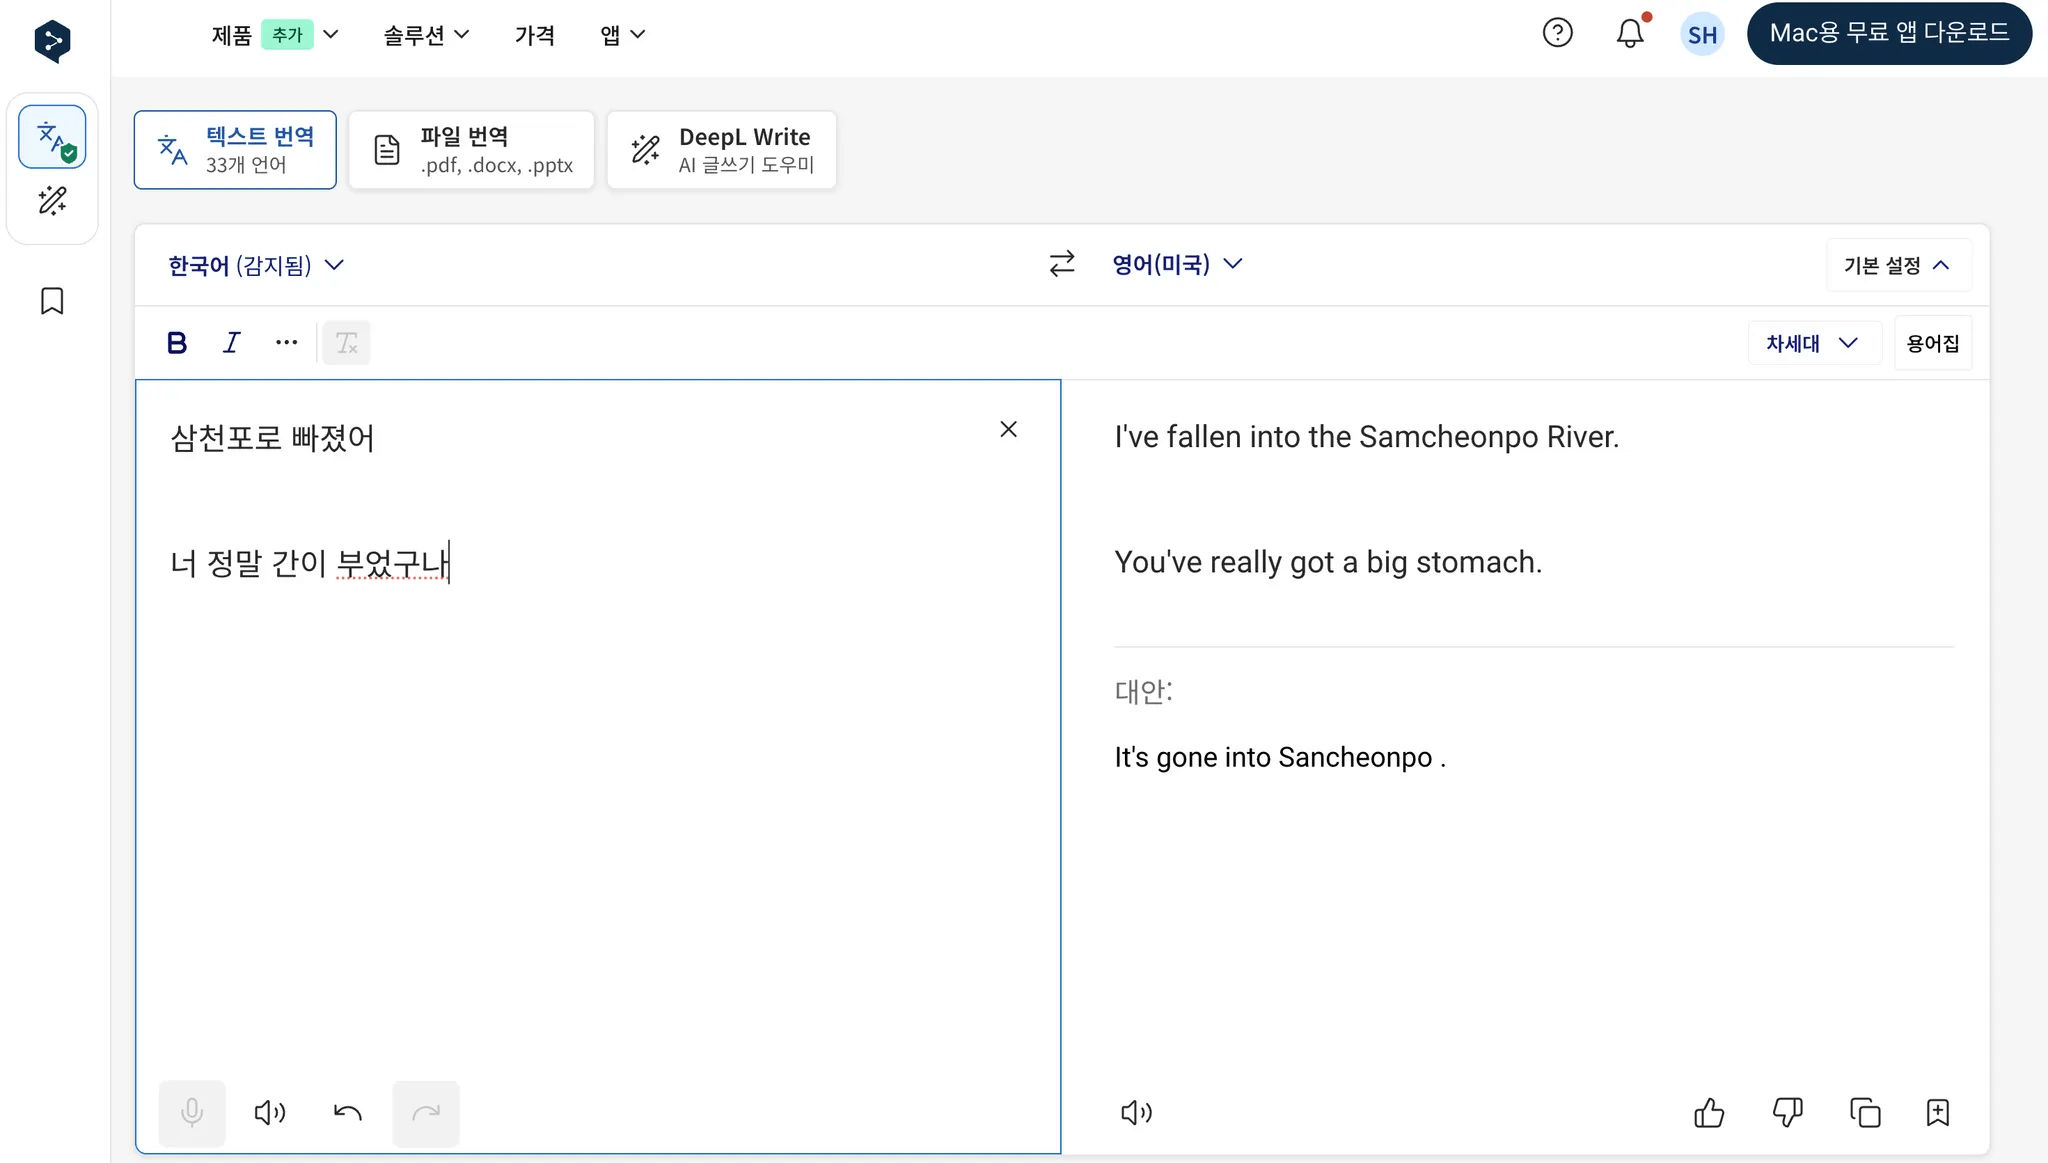Viewport: 2048px width, 1163px height.
Task: Open notifications bell
Action: pyautogui.click(x=1630, y=34)
